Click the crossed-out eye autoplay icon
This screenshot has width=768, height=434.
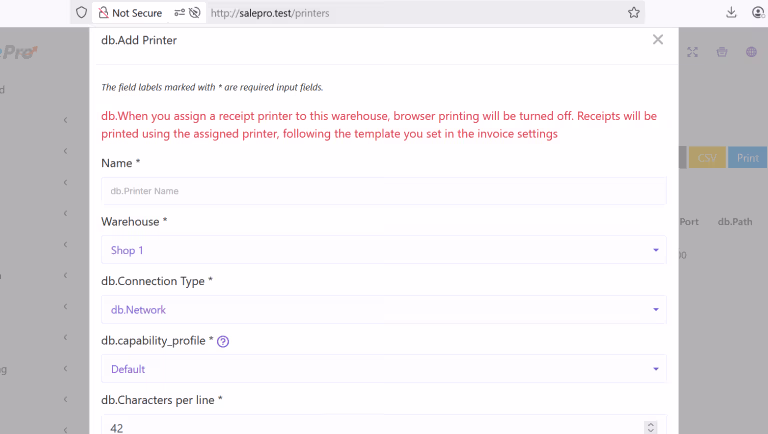click(195, 13)
